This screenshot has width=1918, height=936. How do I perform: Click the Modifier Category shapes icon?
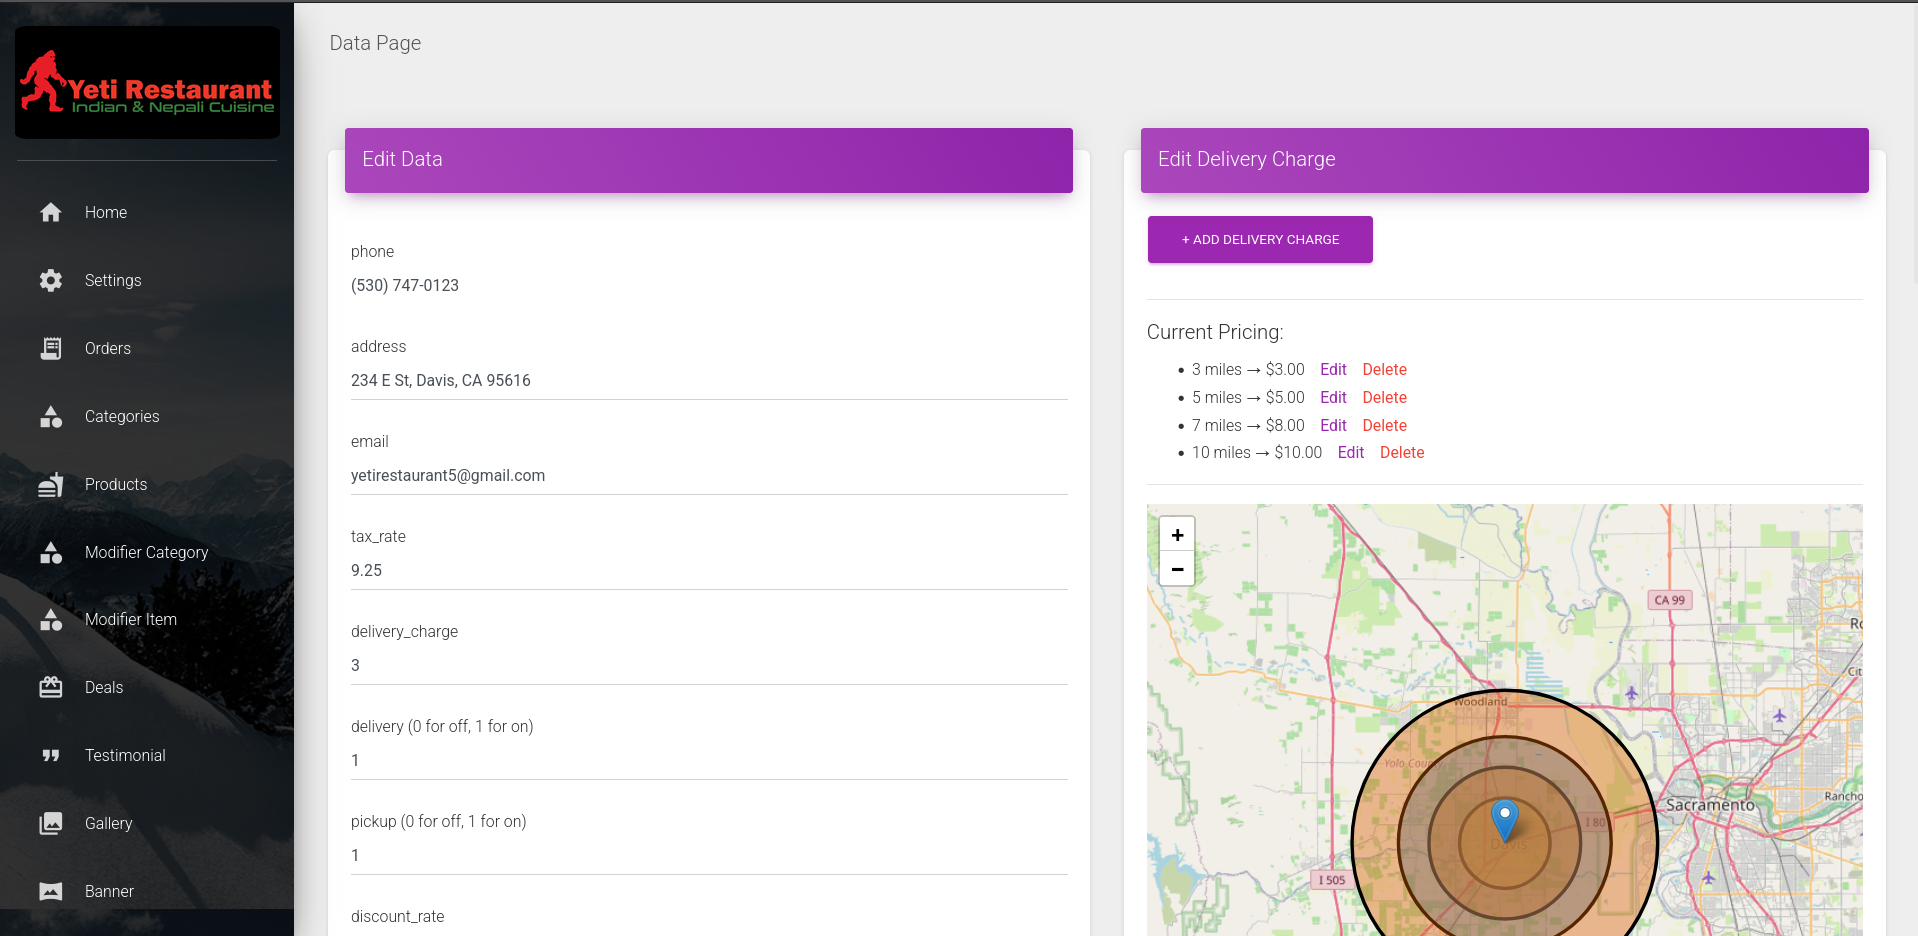(x=51, y=552)
